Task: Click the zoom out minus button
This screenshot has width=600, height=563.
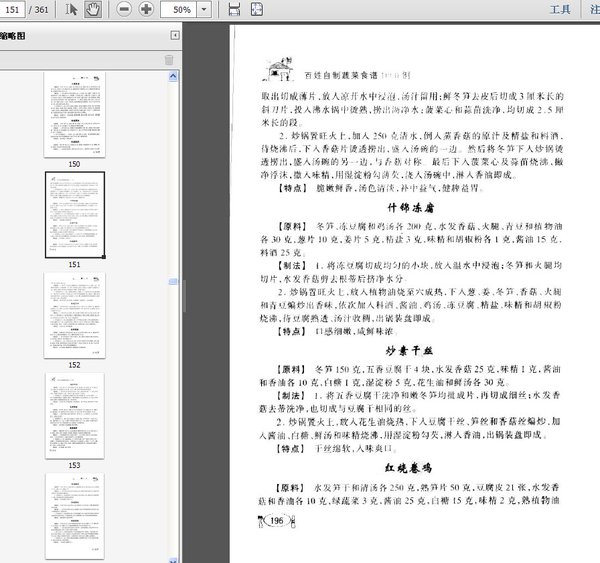Action: click(x=124, y=9)
